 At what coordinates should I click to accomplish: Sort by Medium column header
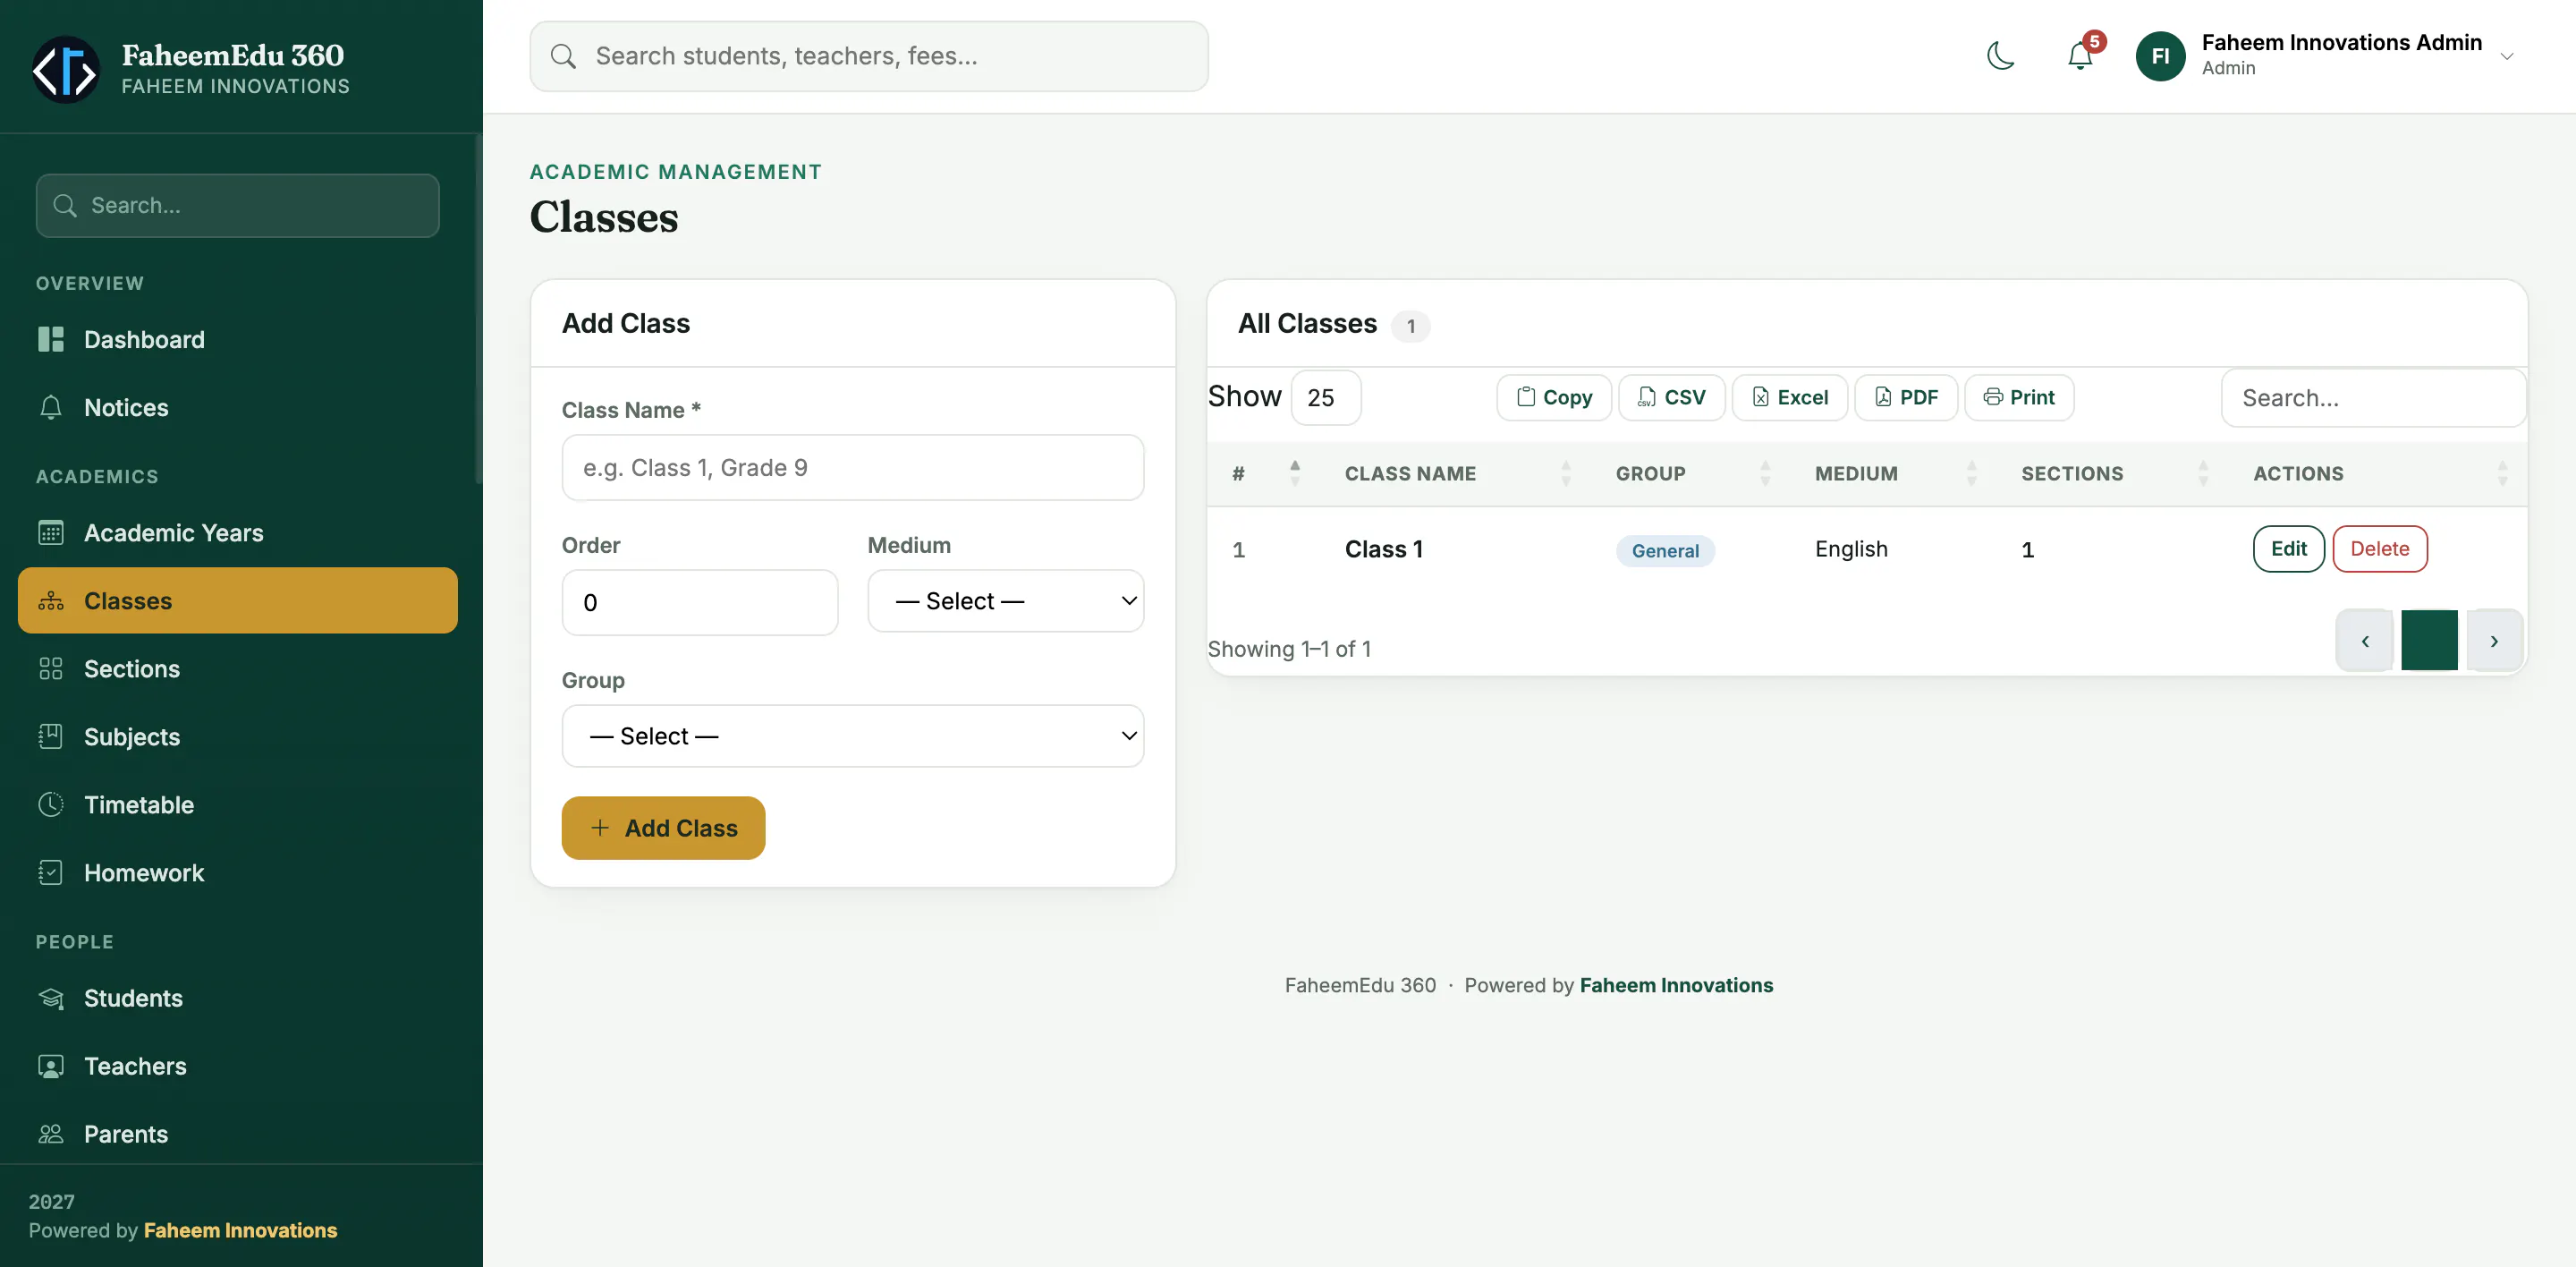coord(1894,473)
